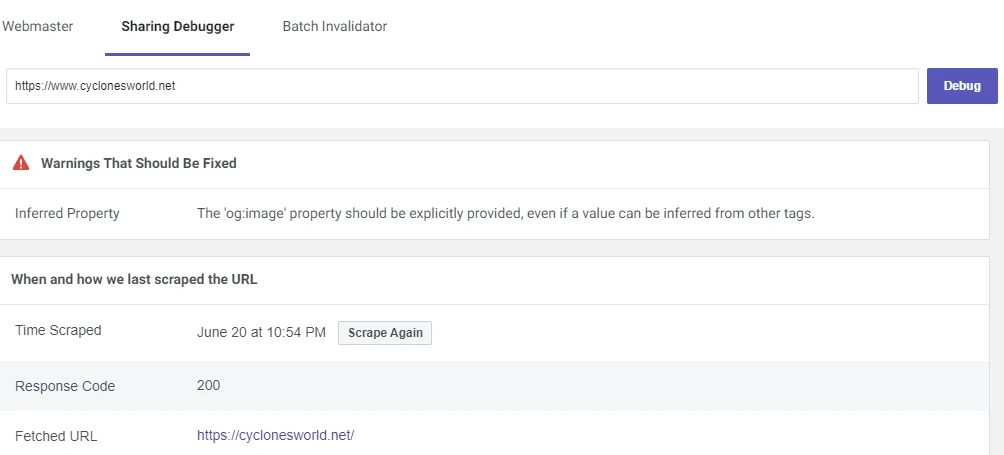The width and height of the screenshot is (1004, 455).
Task: Click the purple underline beneath Sharing Debugger
Action: click(177, 54)
